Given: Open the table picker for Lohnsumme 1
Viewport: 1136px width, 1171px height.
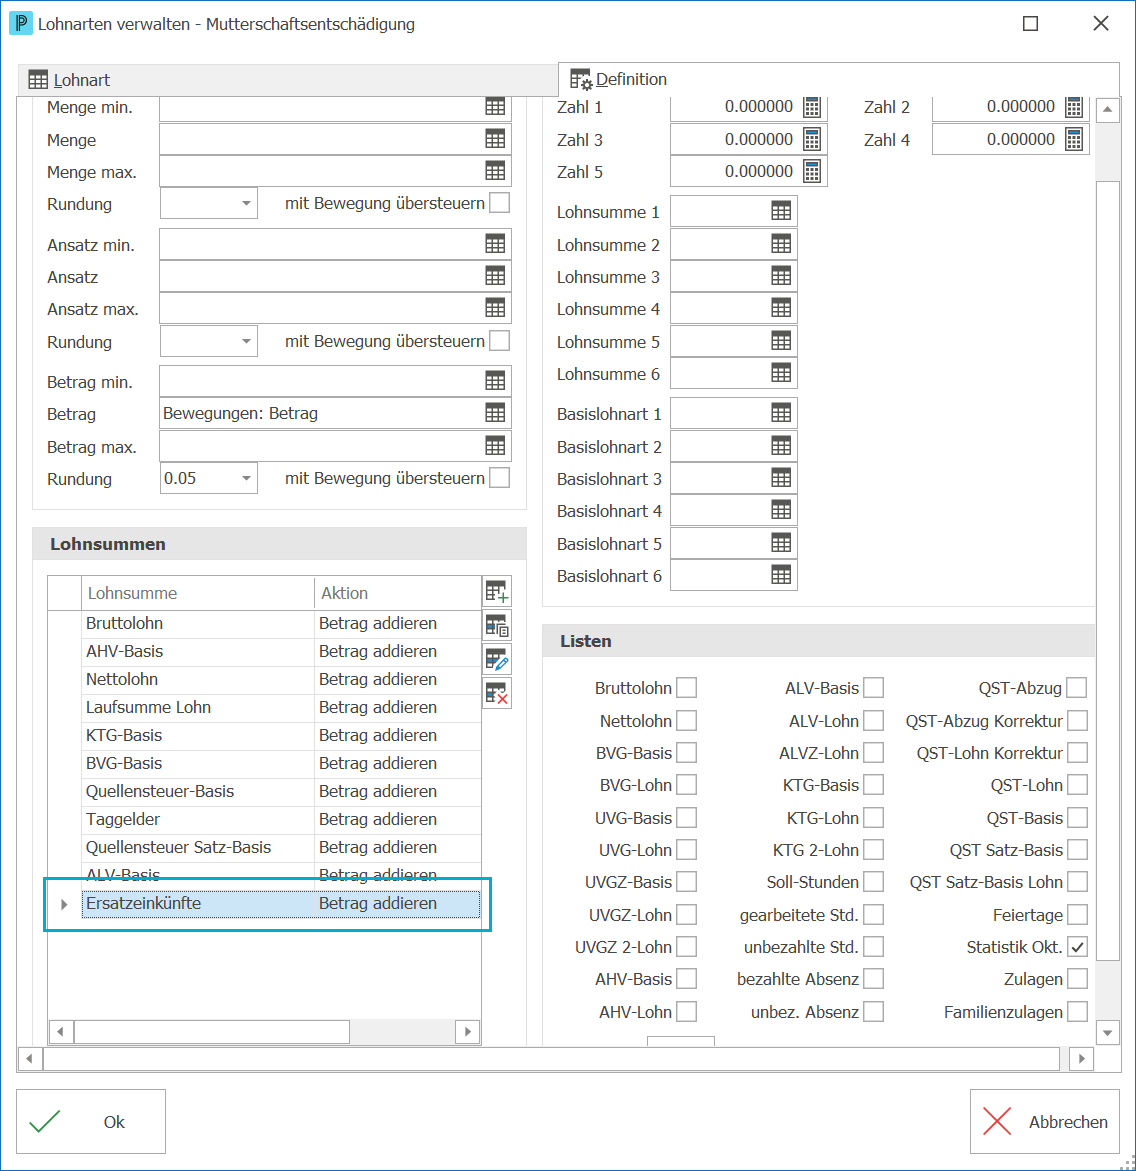Looking at the screenshot, I should click(781, 211).
